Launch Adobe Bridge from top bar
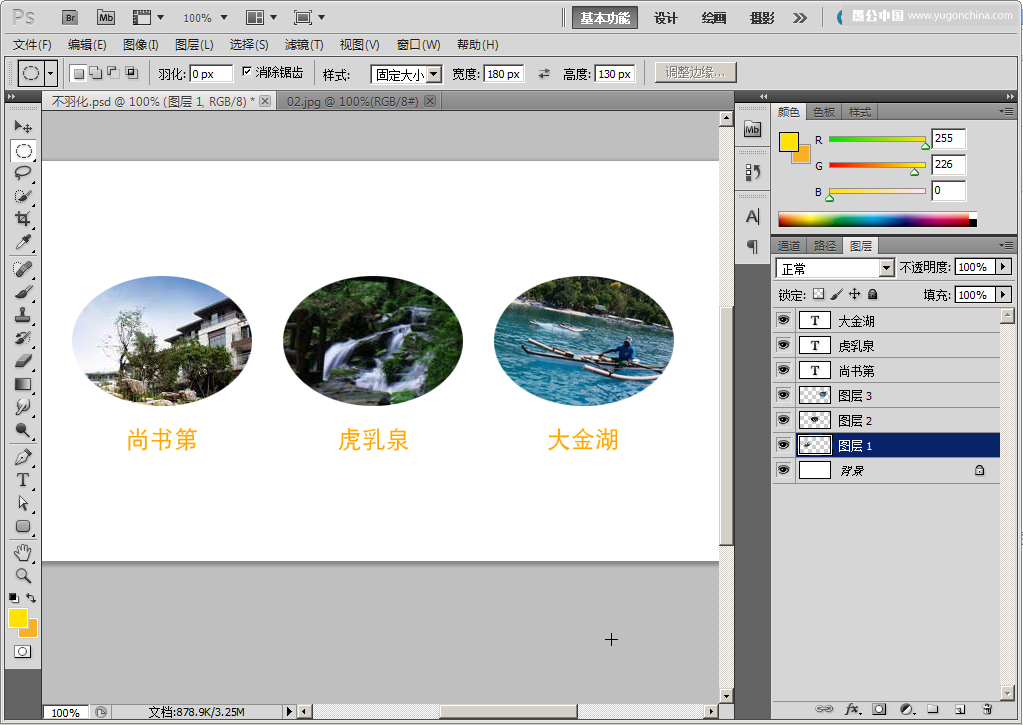This screenshot has height=725, width=1023. pyautogui.click(x=70, y=18)
